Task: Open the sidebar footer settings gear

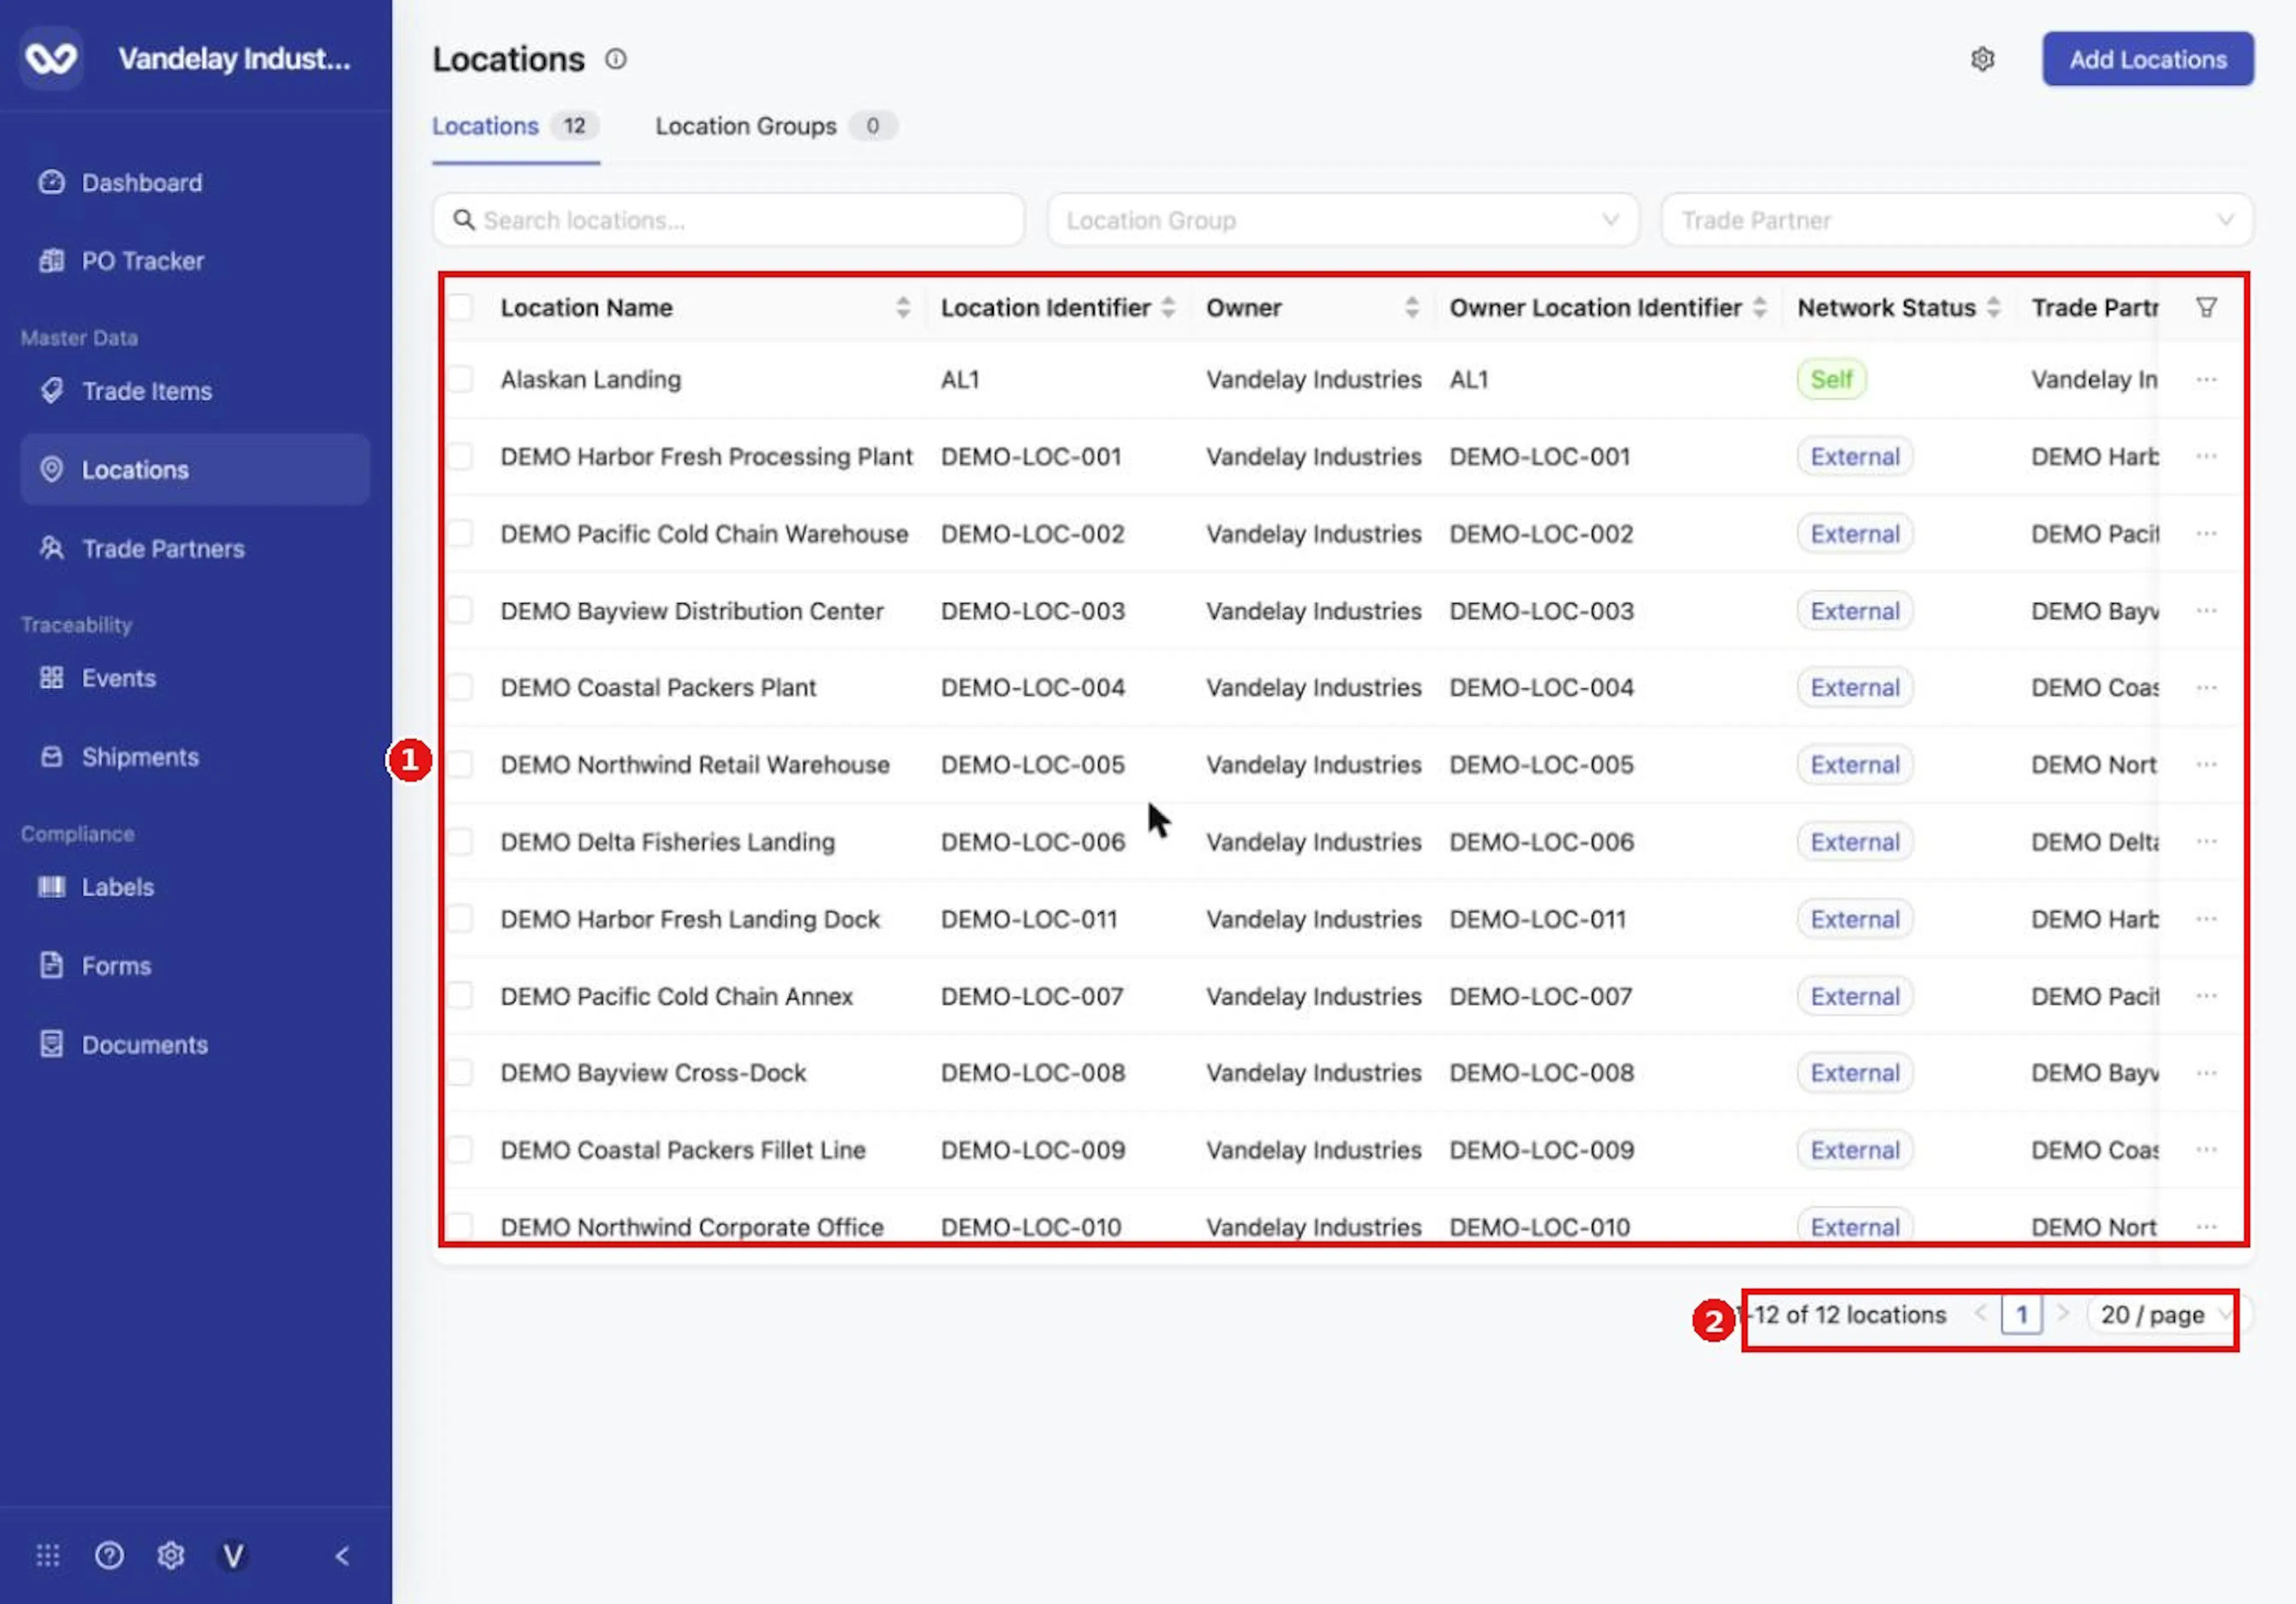Action: click(x=171, y=1555)
